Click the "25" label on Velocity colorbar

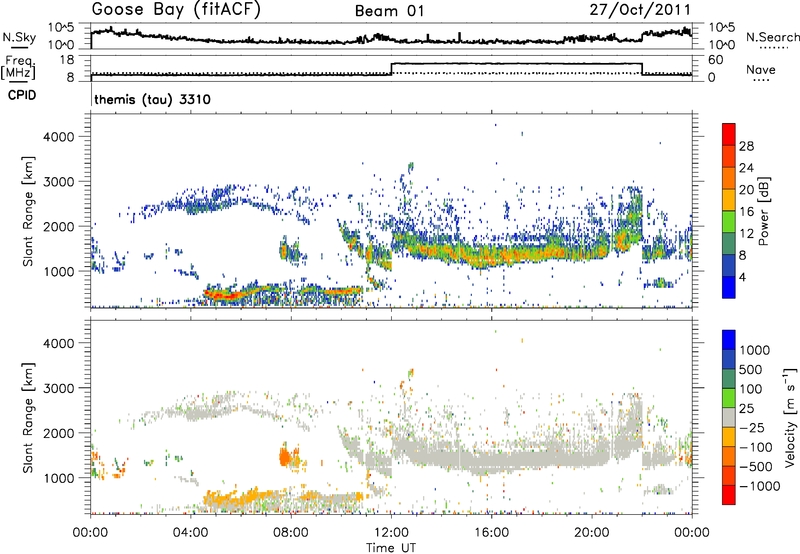click(746, 409)
